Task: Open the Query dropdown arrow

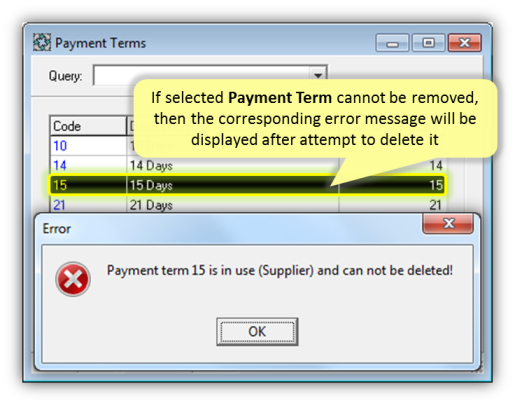Action: point(318,76)
